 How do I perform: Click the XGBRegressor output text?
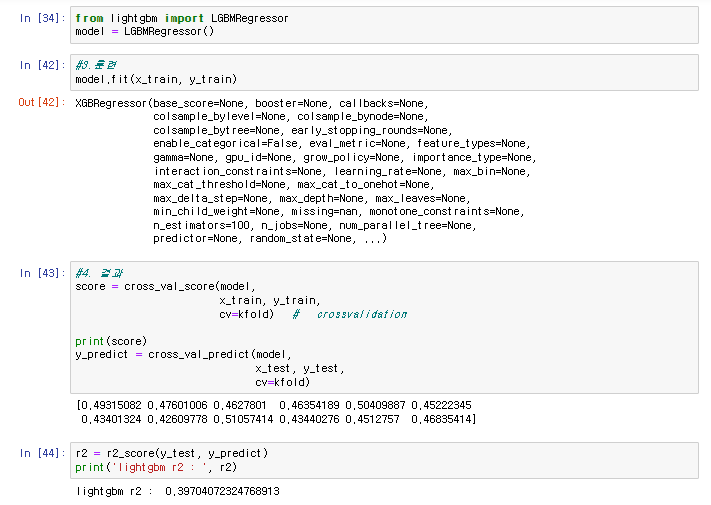tap(306, 171)
